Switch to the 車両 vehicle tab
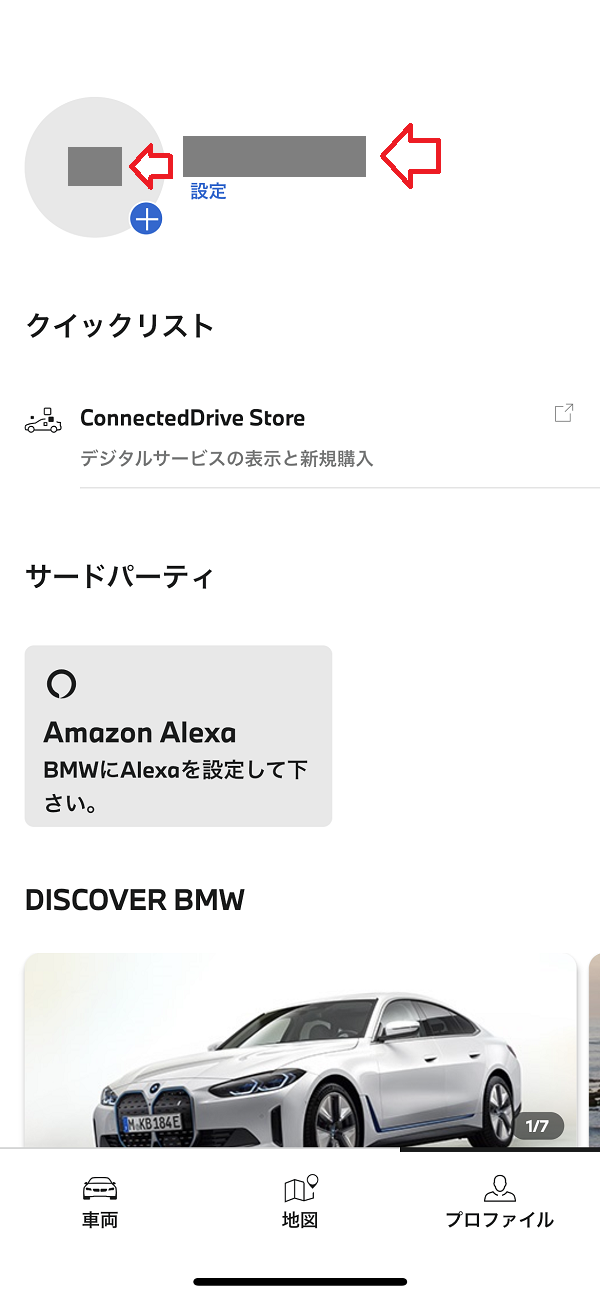This screenshot has height=1298, width=600. 100,1202
